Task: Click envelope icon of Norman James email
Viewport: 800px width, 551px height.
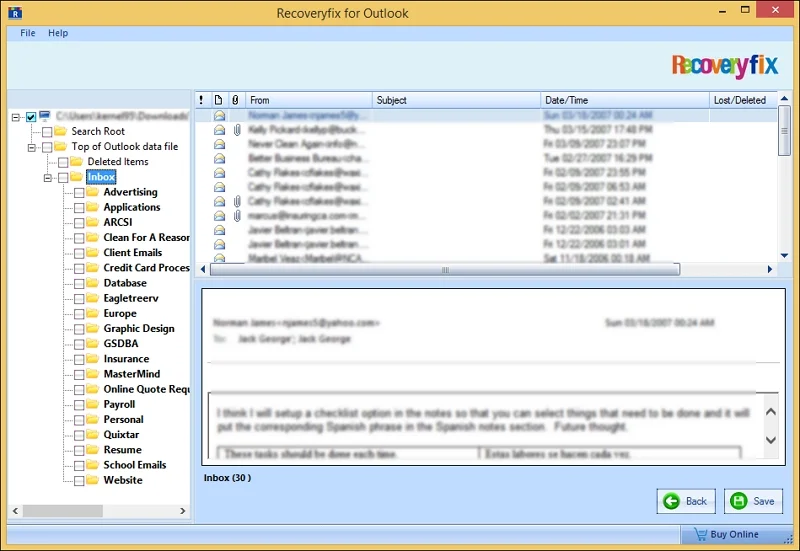Action: click(x=219, y=115)
